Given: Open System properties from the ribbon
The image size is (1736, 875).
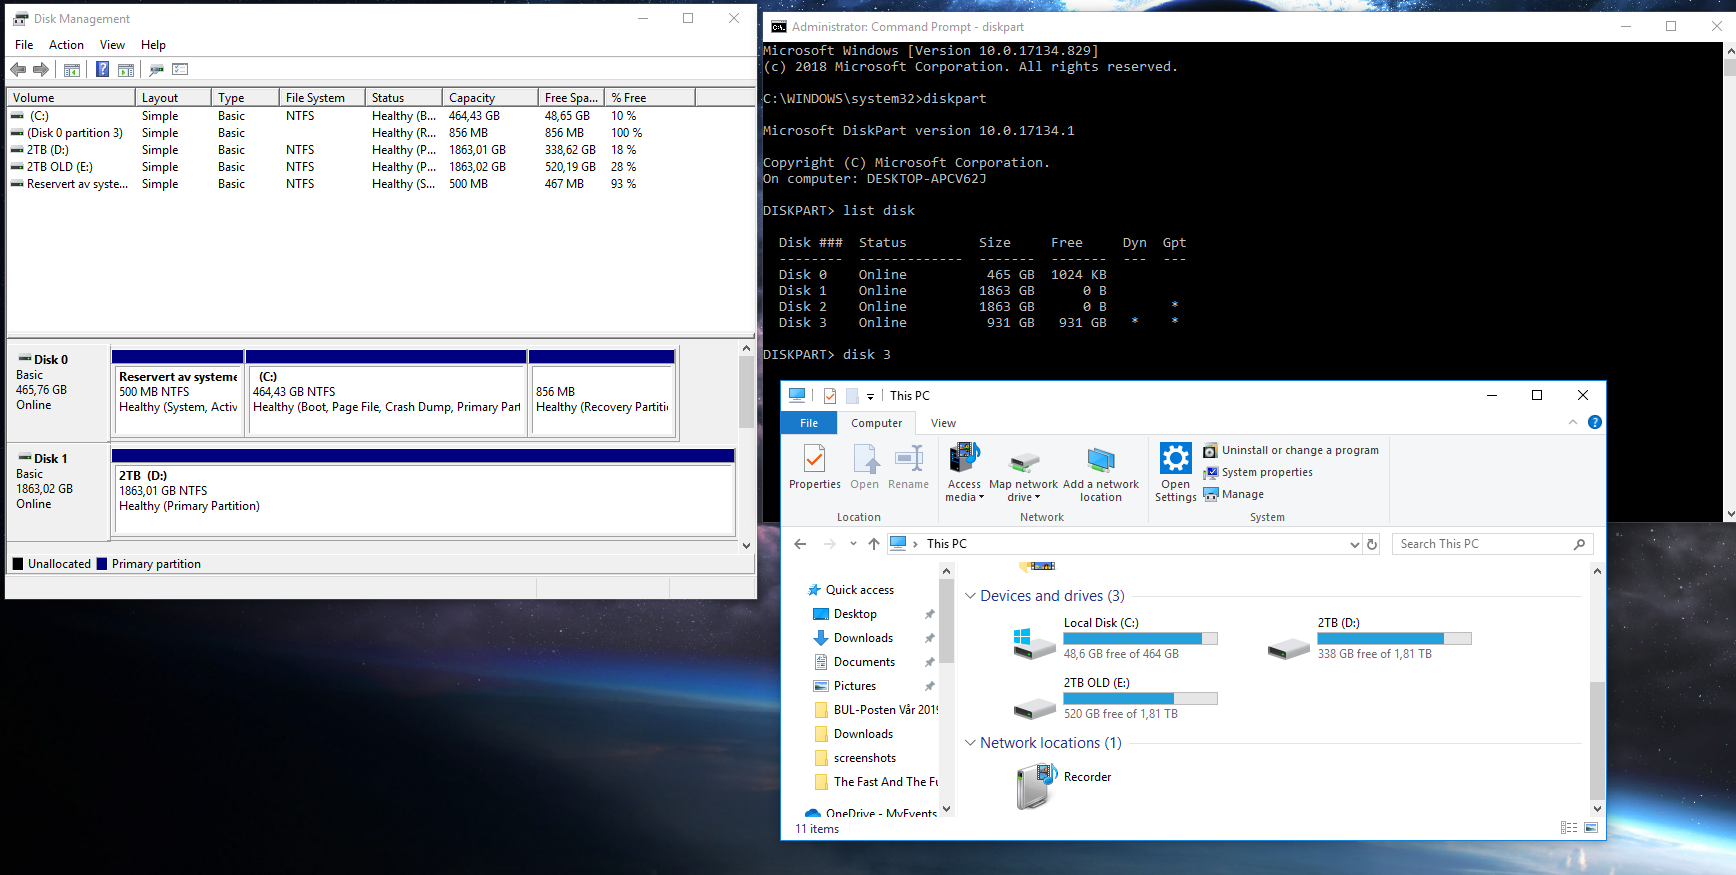Looking at the screenshot, I should (1258, 472).
